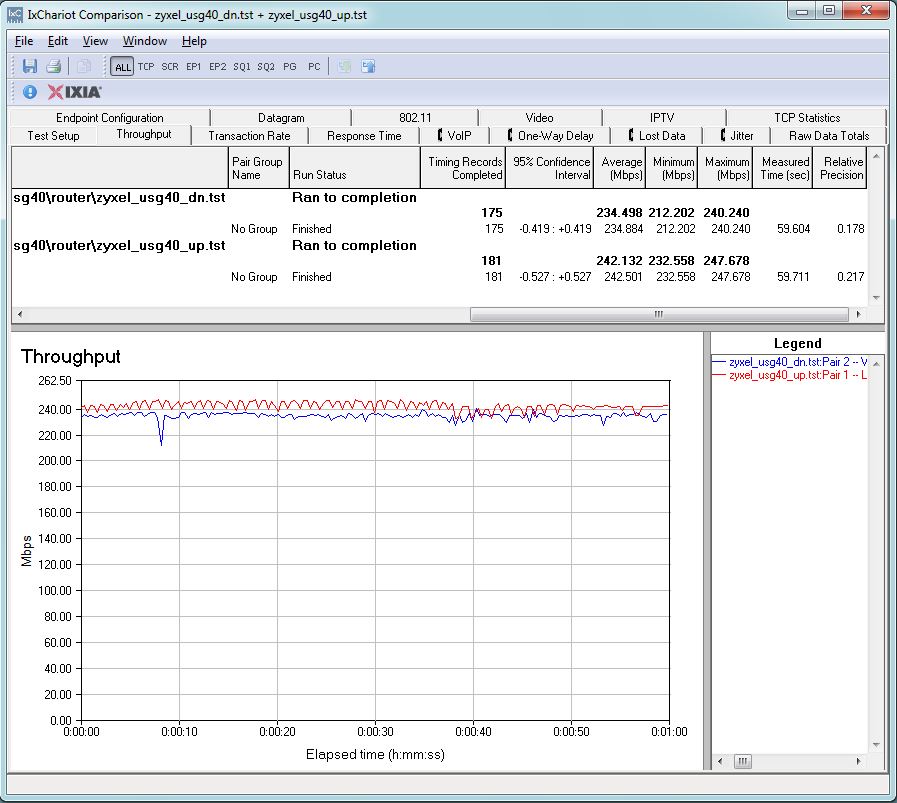Click the greyed toolbar icon after PC

pos(344,66)
